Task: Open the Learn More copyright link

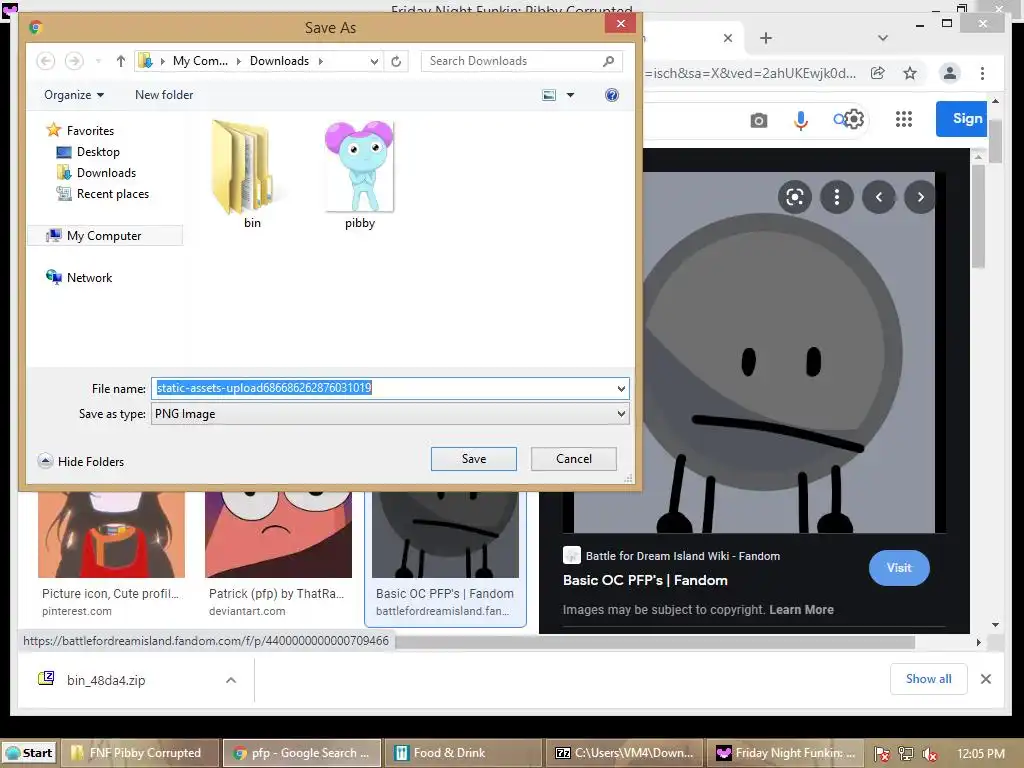Action: (801, 609)
